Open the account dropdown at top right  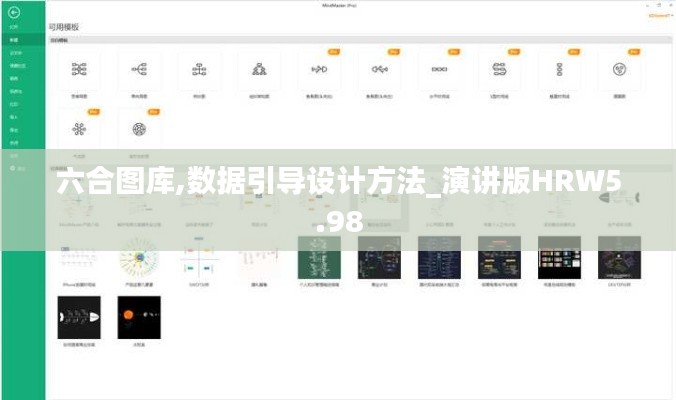[660, 16]
